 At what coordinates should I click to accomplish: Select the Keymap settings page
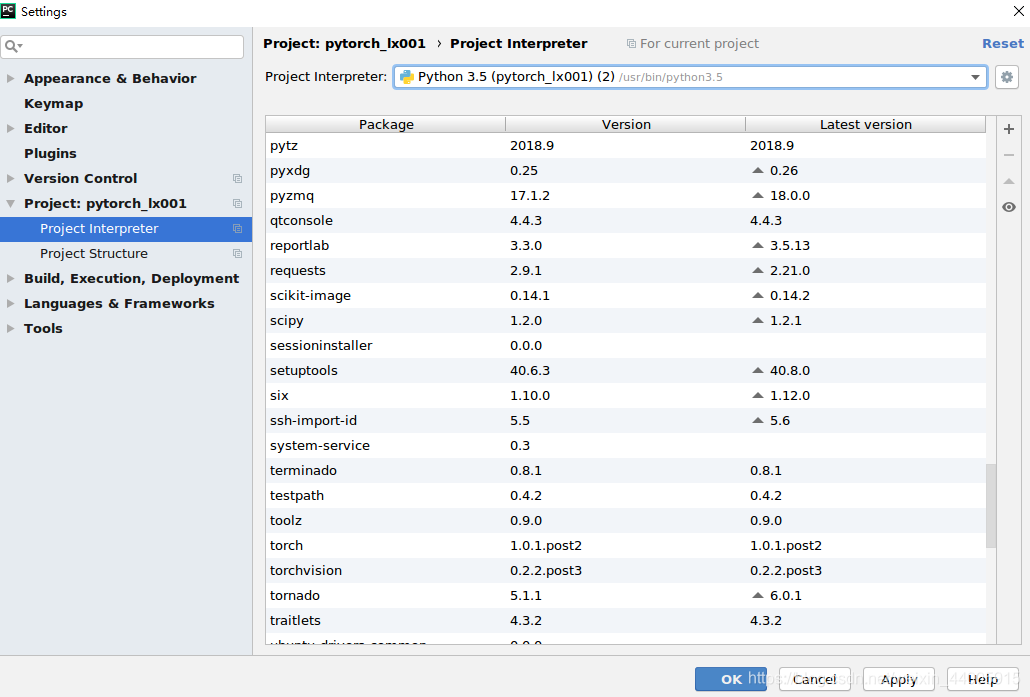54,104
